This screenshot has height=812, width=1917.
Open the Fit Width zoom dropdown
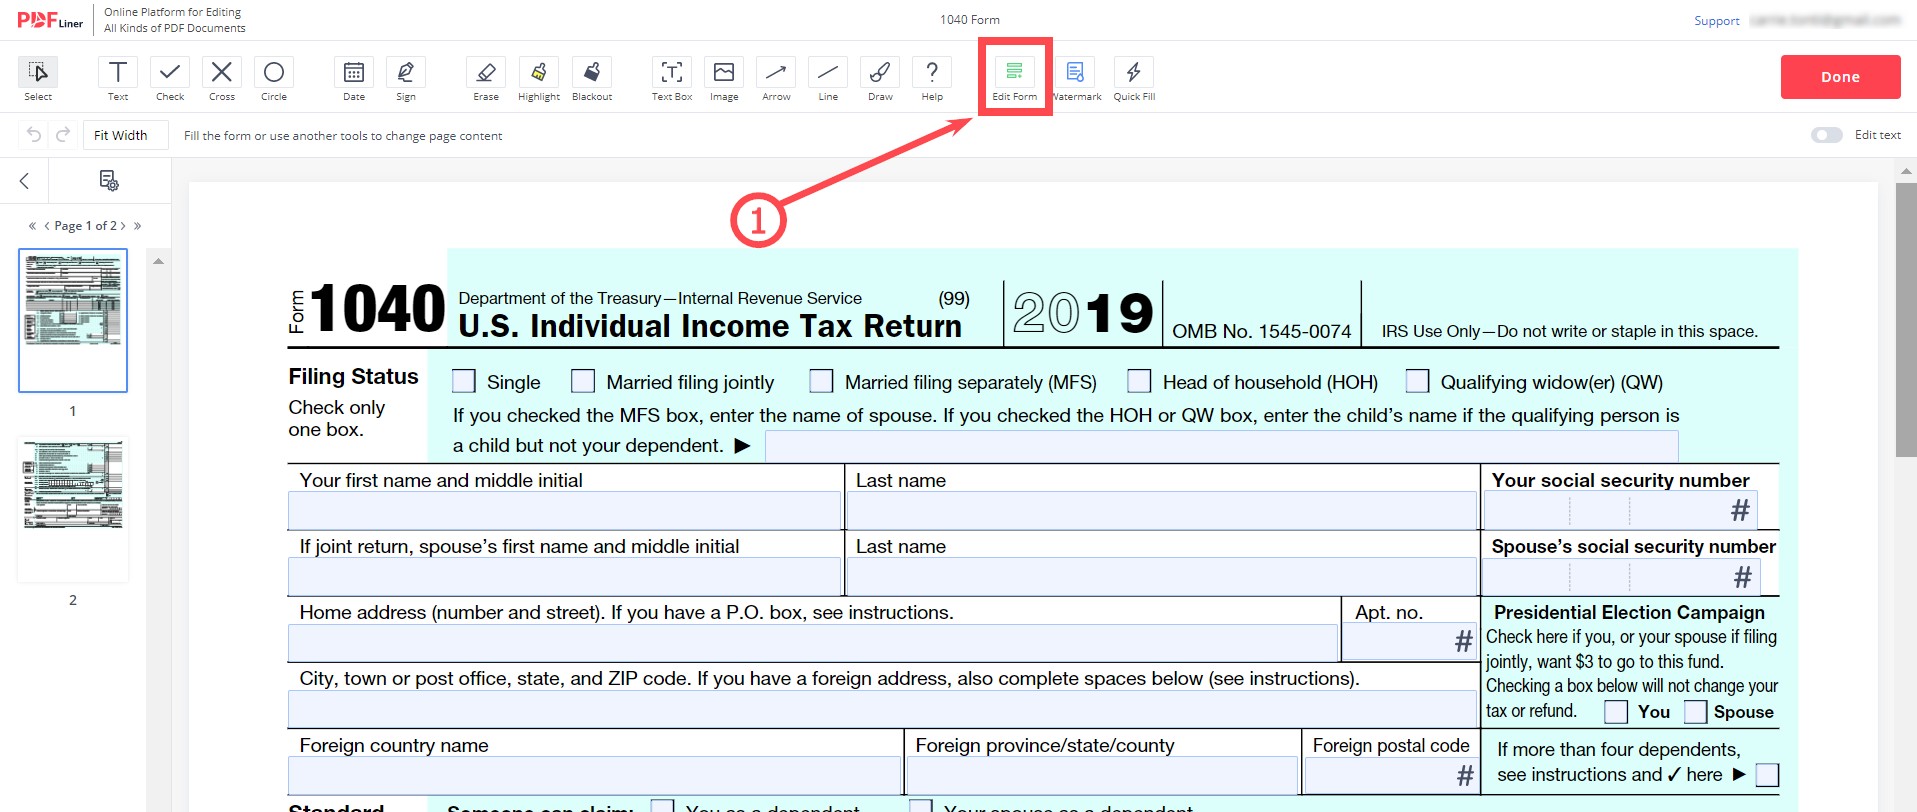[x=126, y=135]
